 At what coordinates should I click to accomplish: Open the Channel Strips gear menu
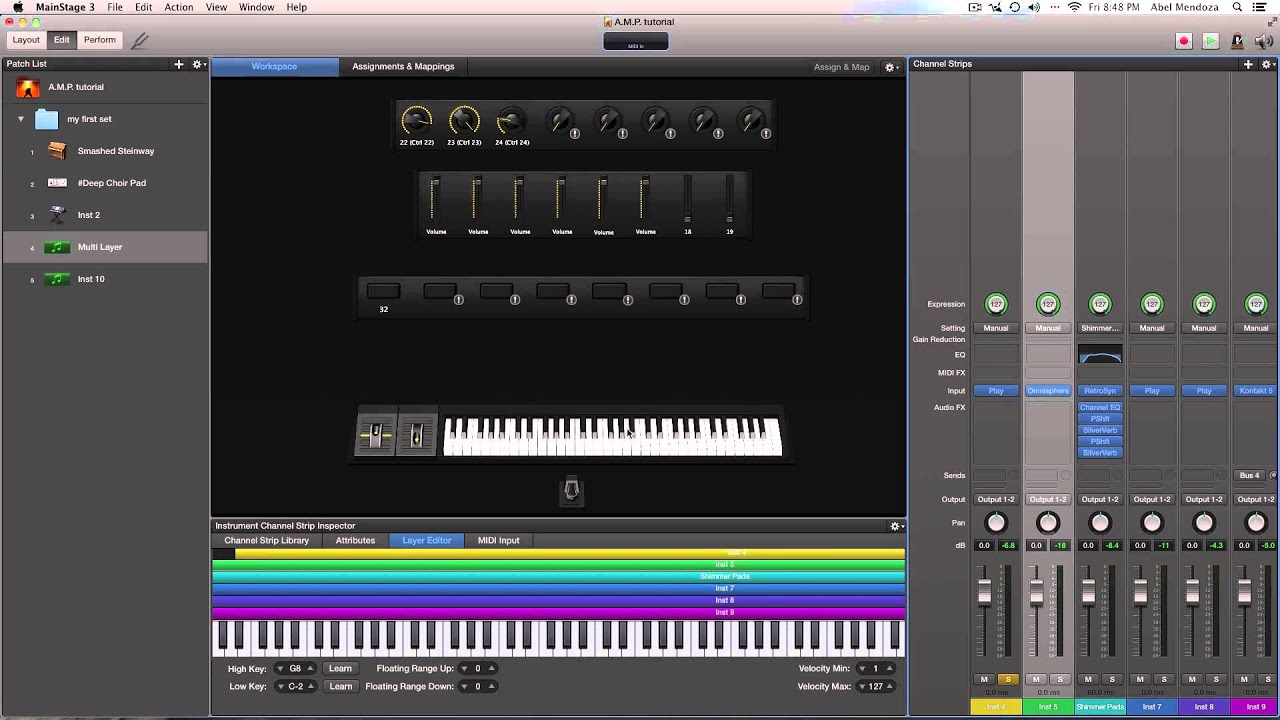1267,64
